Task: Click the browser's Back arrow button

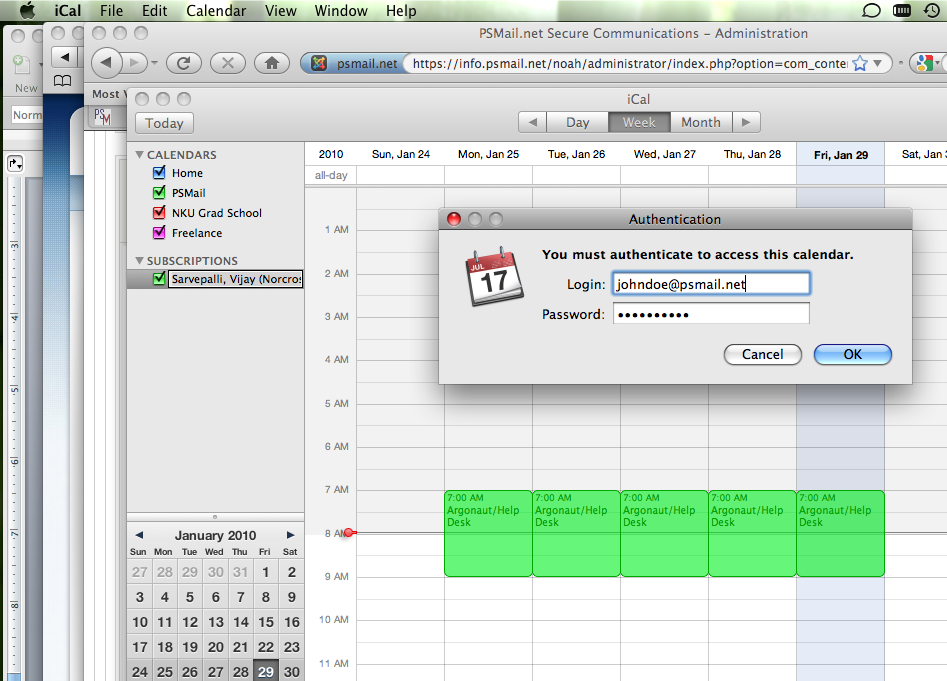Action: point(107,62)
